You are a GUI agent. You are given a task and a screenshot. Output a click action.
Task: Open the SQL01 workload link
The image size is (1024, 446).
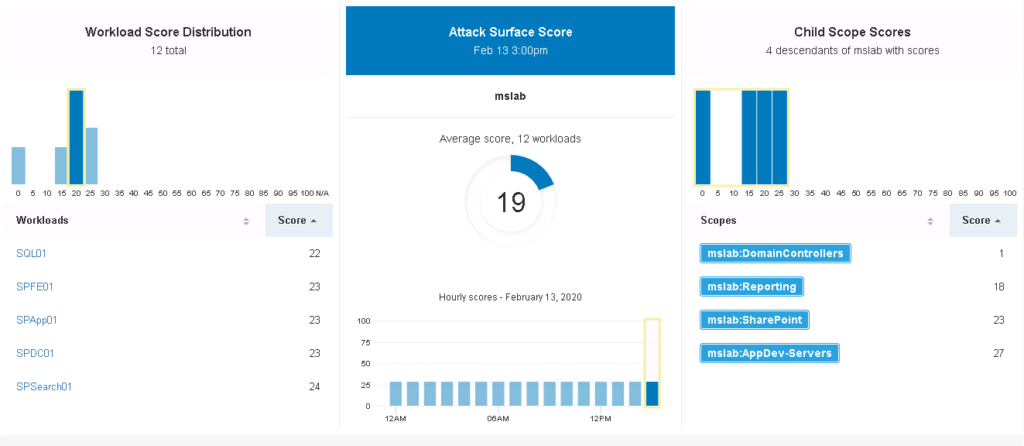coord(32,253)
